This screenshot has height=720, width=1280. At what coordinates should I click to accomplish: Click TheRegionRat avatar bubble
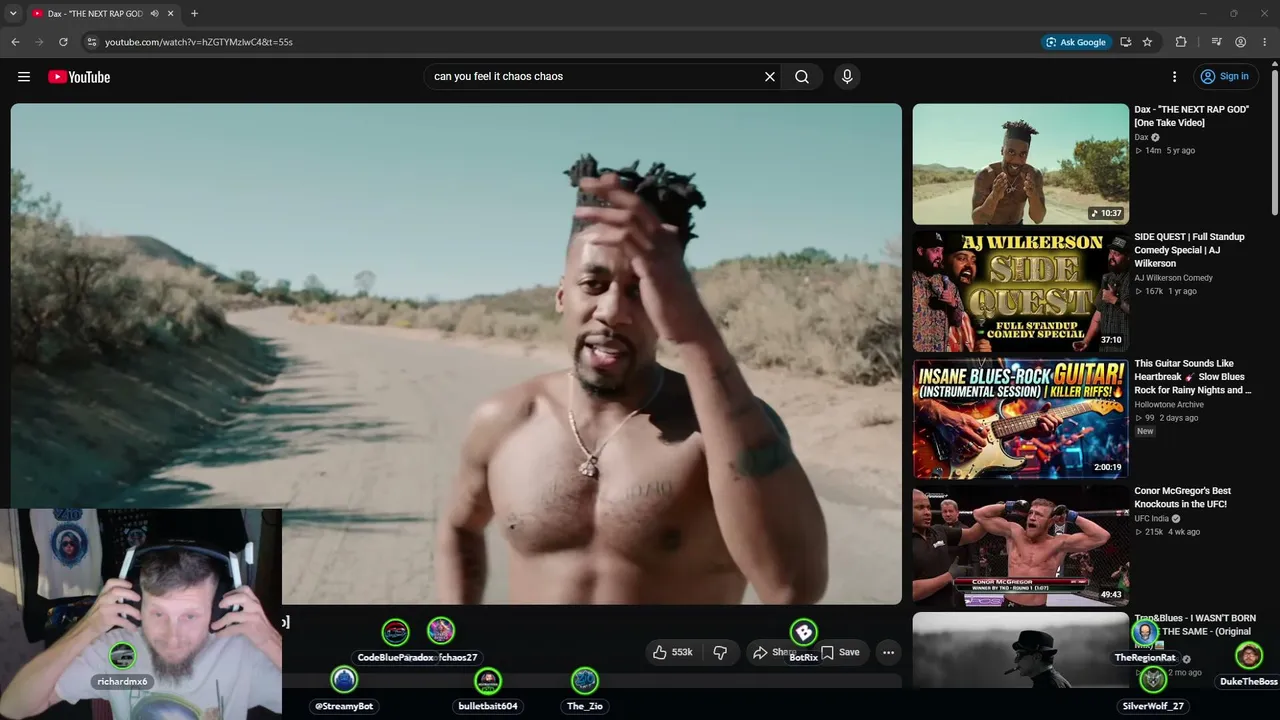[x=1145, y=632]
